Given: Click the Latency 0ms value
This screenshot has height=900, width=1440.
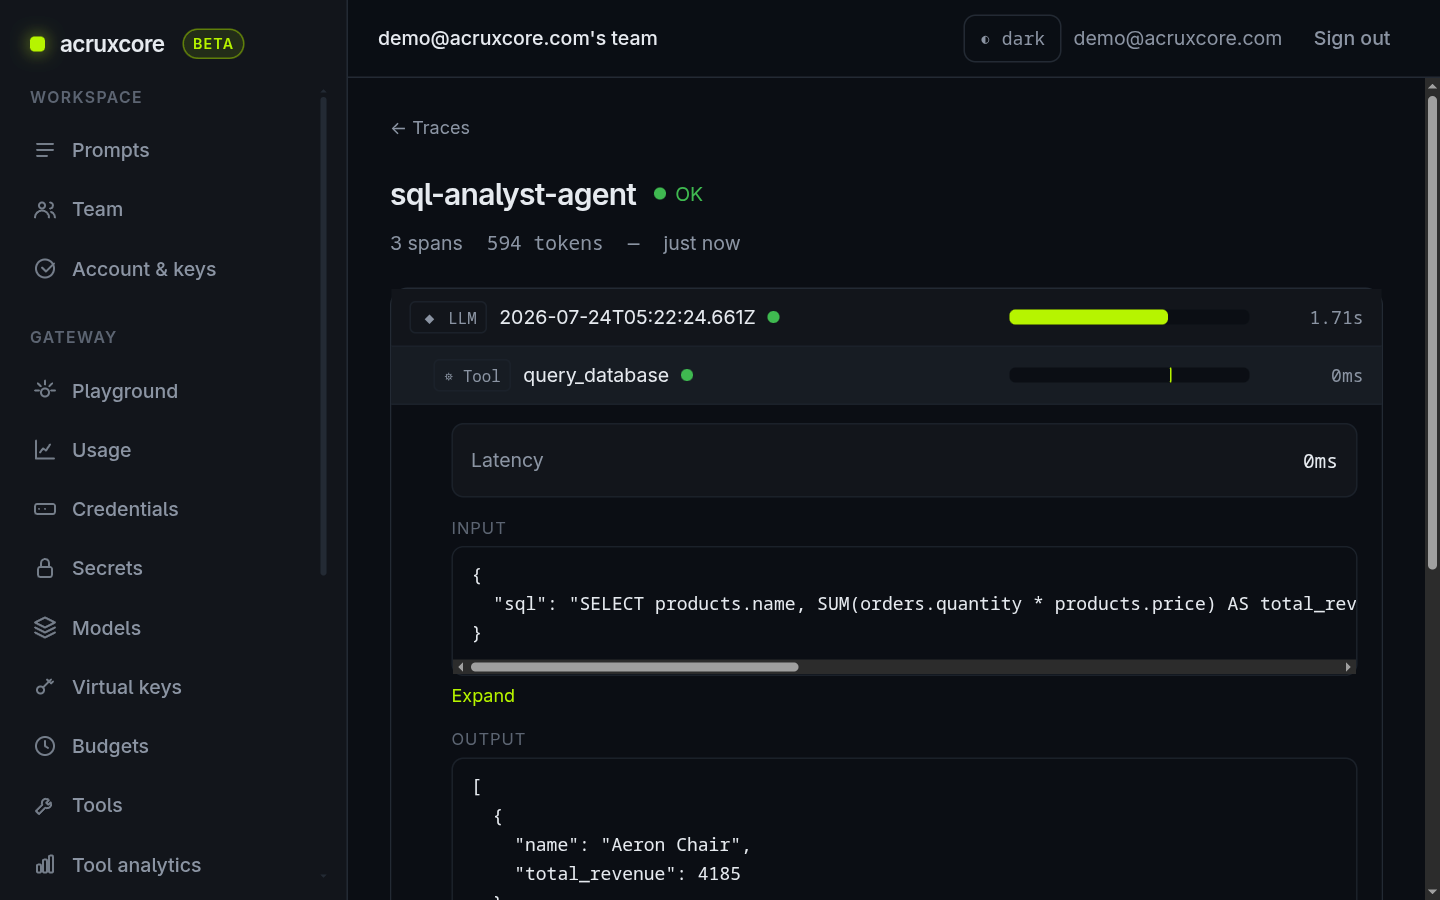Looking at the screenshot, I should point(1320,461).
